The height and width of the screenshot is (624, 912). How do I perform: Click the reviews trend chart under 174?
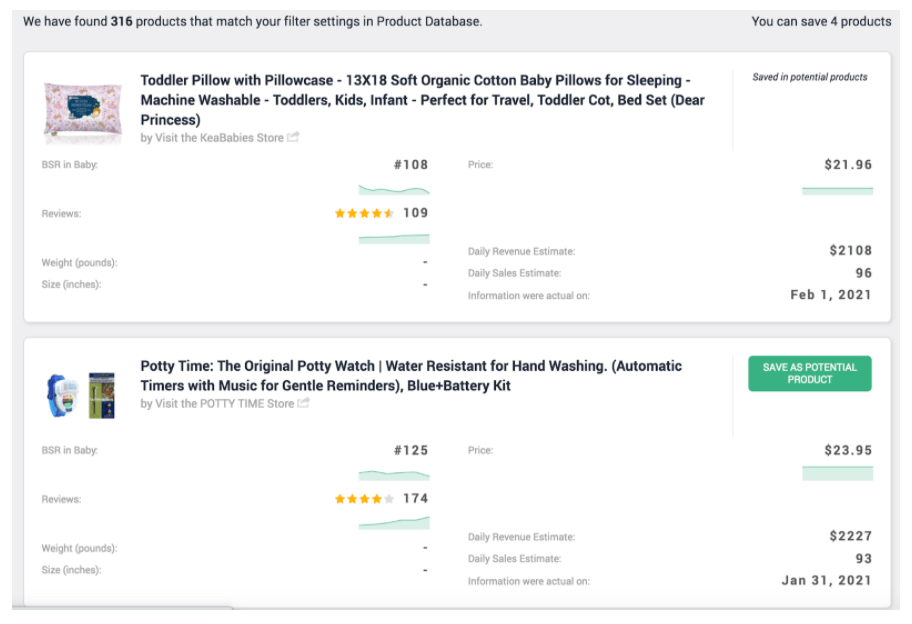click(x=394, y=523)
